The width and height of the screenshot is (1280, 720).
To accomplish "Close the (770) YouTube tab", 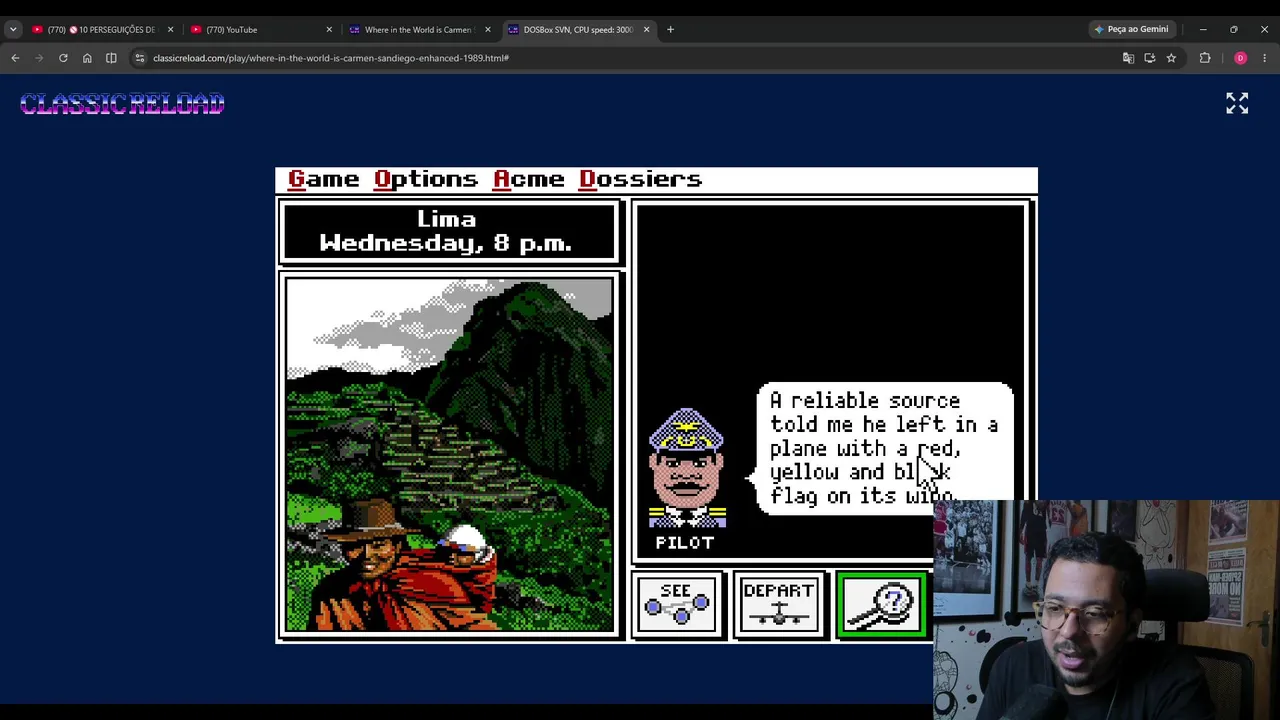I will click(x=329, y=29).
